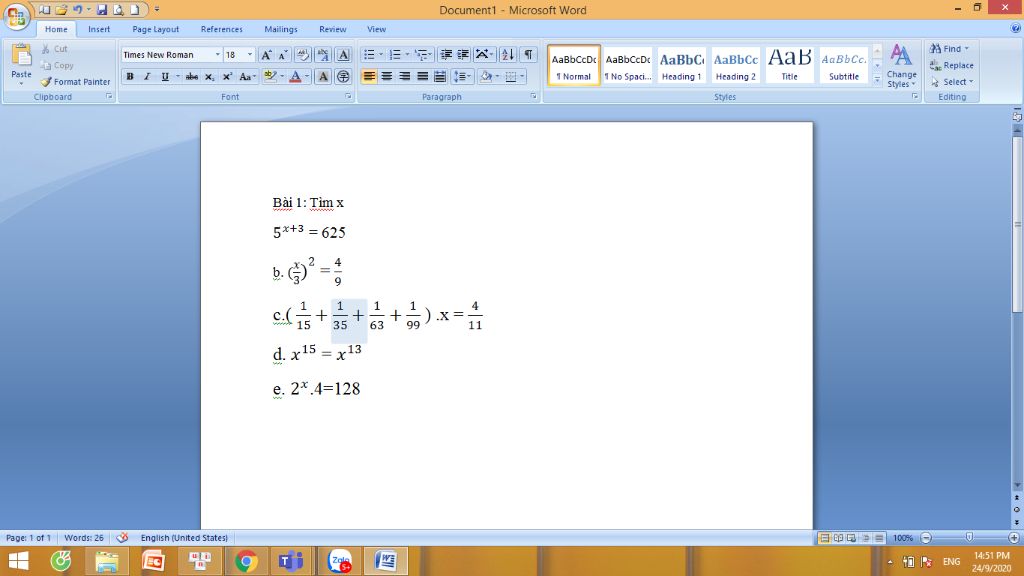Viewport: 1024px width, 576px height.
Task: Apply the Heading 1 style
Action: pos(682,65)
